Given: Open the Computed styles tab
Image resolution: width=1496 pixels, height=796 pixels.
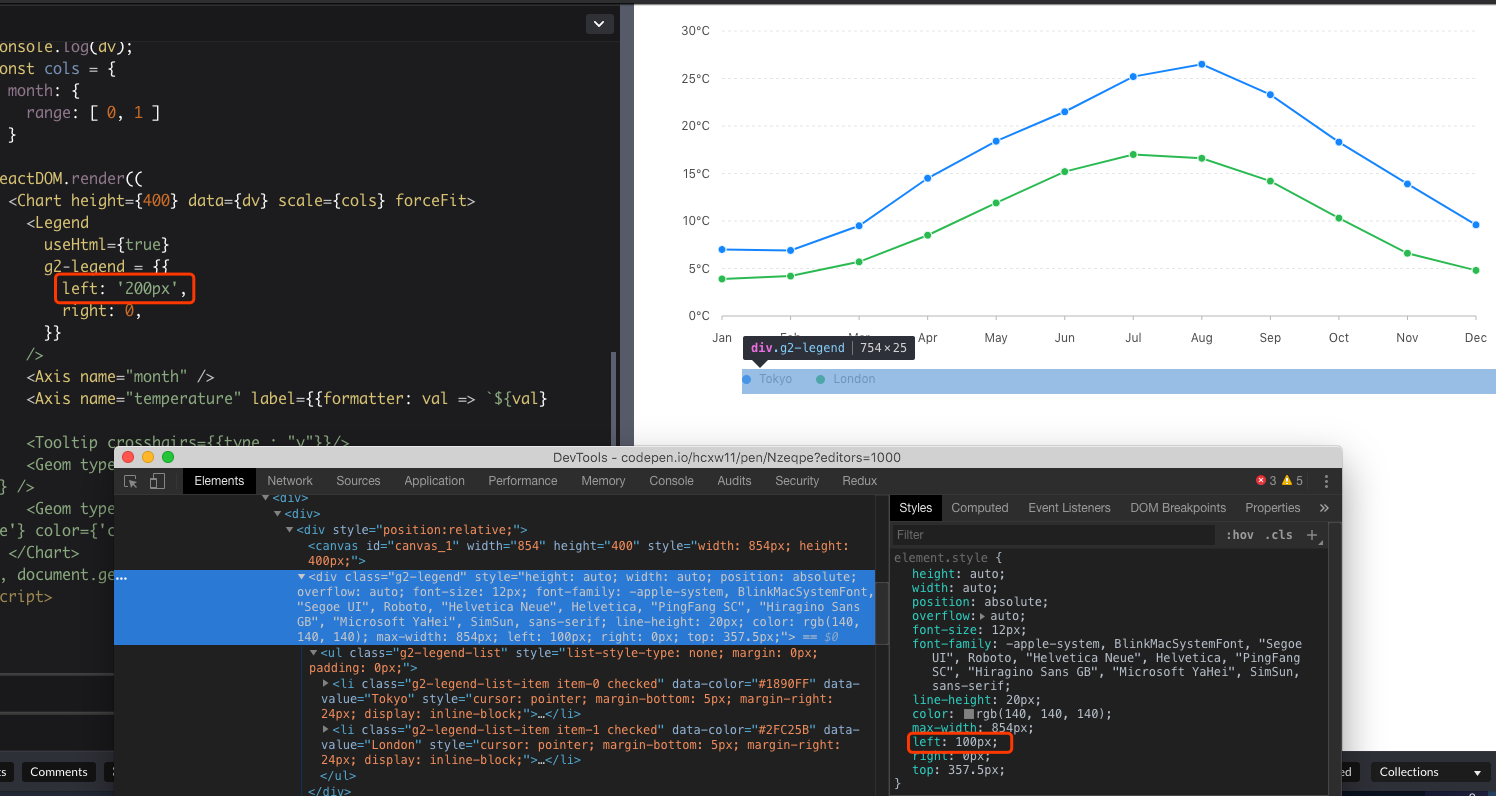Looking at the screenshot, I should pos(980,507).
